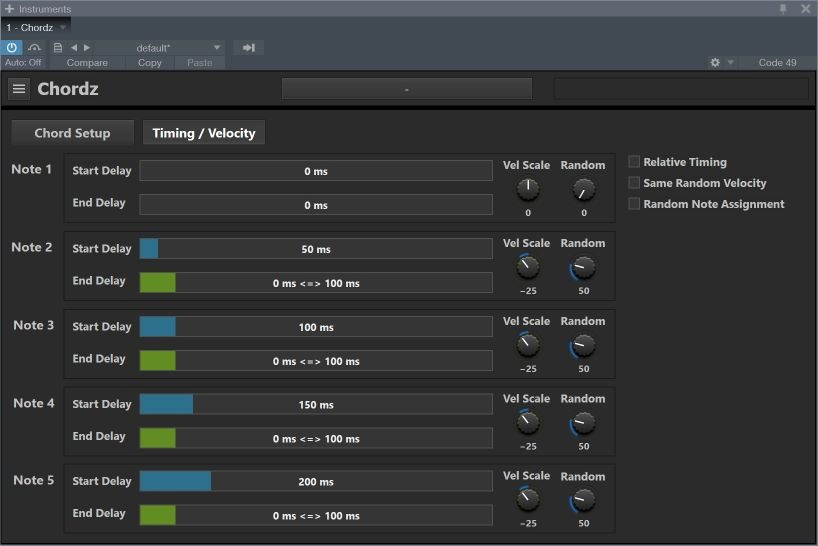Toggle the plugin power bypass button

[x=11, y=48]
